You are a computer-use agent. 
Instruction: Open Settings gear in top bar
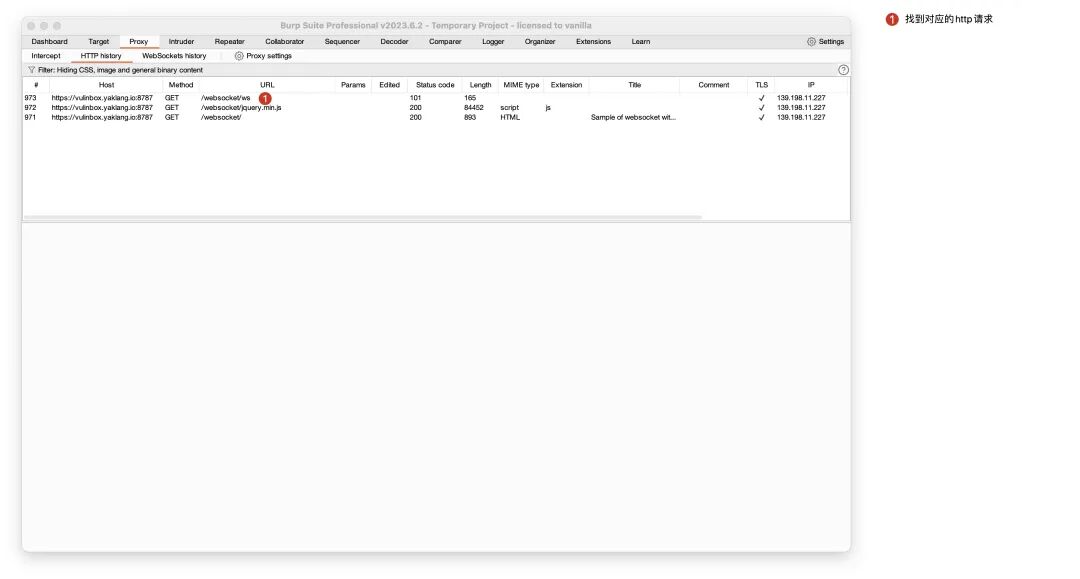(811, 42)
